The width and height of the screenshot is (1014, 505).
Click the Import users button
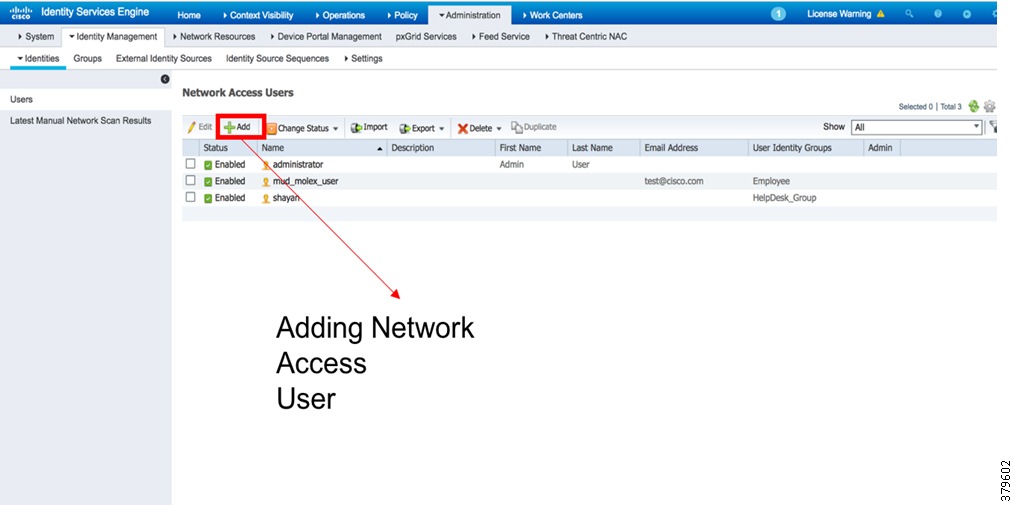[369, 127]
